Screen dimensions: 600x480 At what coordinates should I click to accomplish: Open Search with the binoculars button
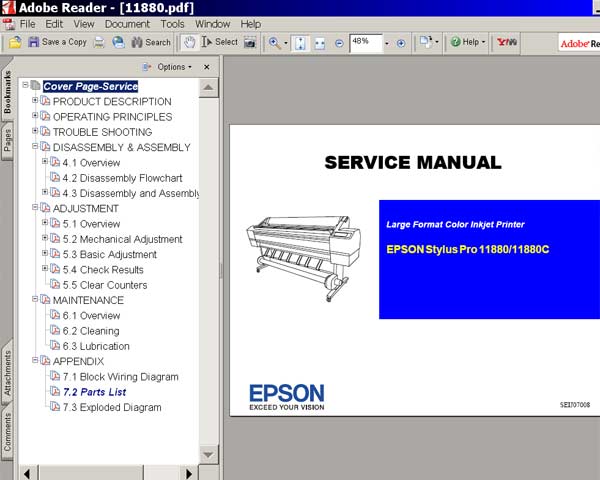coord(151,42)
